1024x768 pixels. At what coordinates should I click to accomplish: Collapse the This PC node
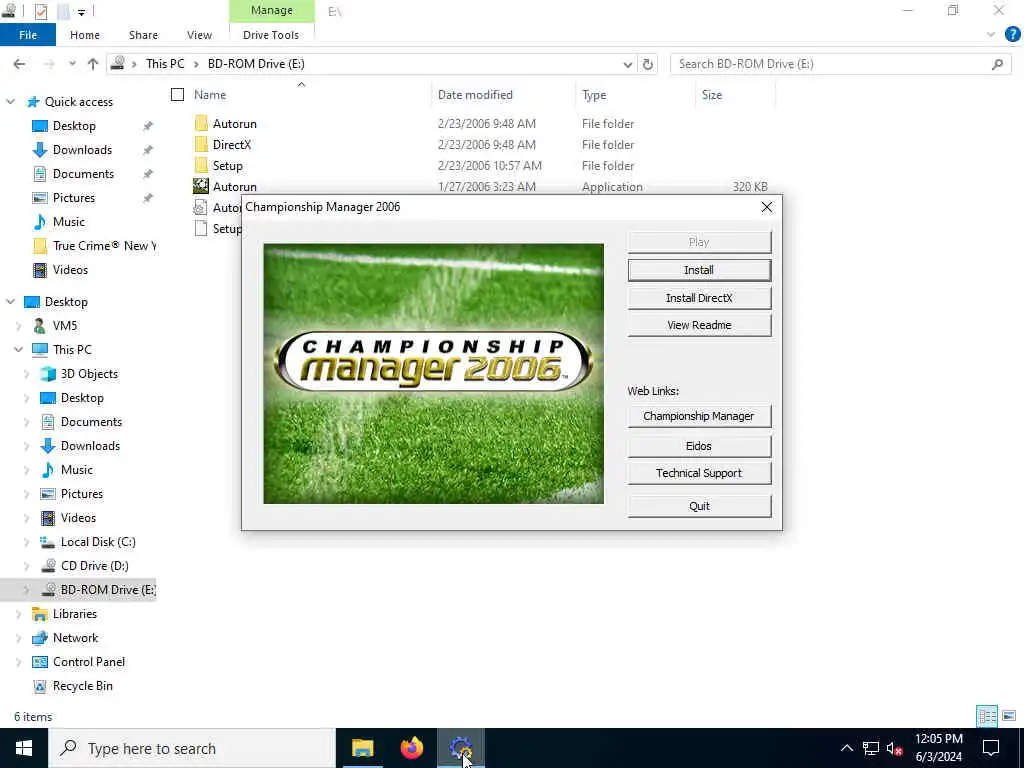click(x=18, y=350)
